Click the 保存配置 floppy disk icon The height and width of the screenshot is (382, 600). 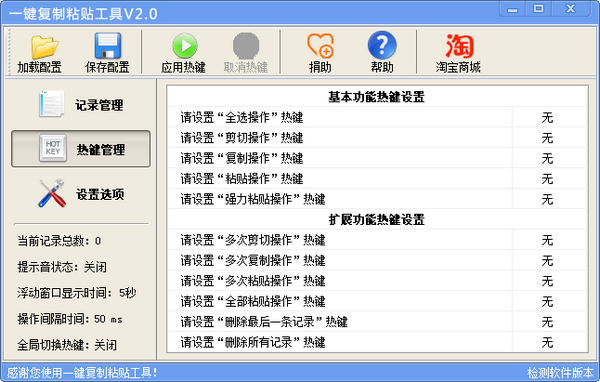click(x=108, y=46)
